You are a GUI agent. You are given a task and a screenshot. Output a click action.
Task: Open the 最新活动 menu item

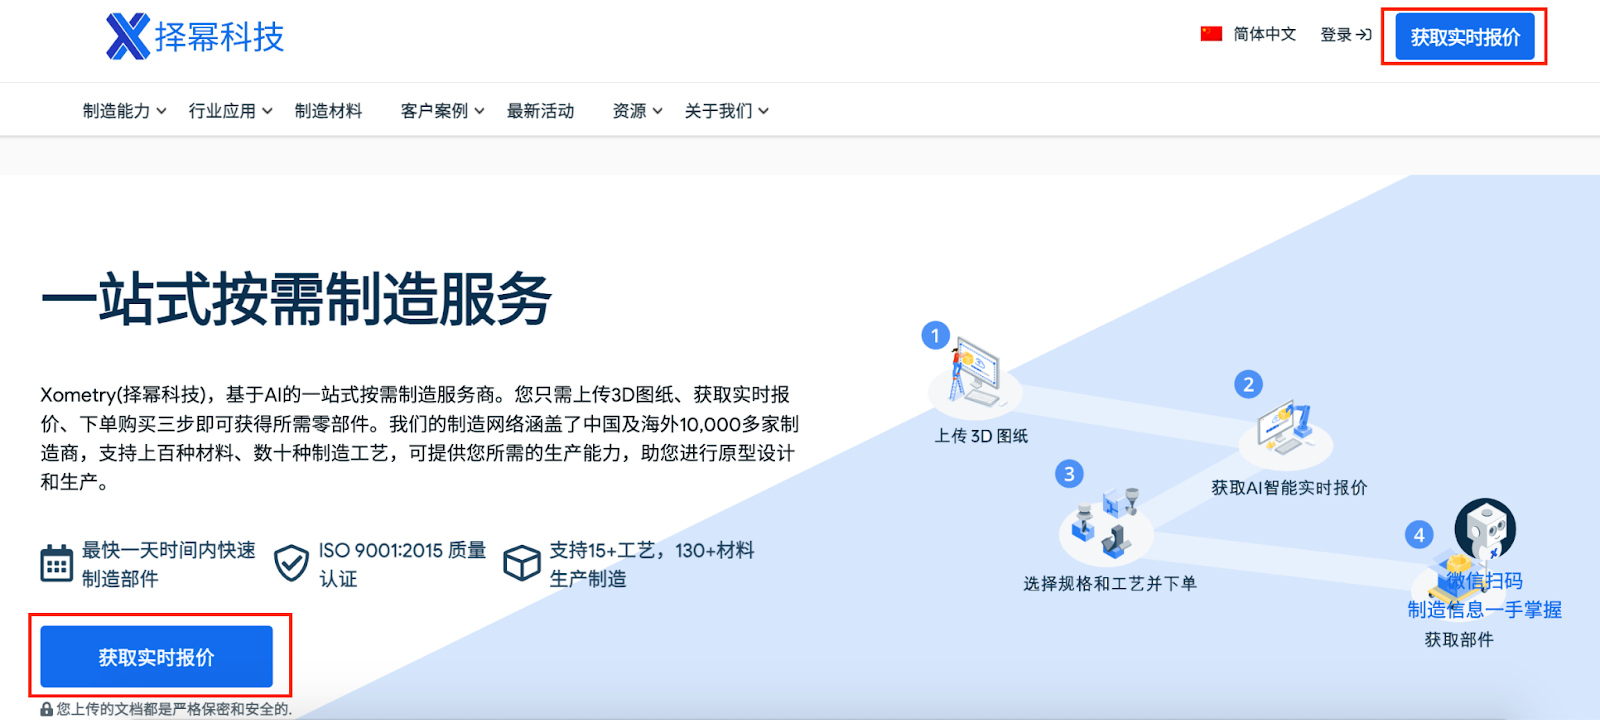540,111
